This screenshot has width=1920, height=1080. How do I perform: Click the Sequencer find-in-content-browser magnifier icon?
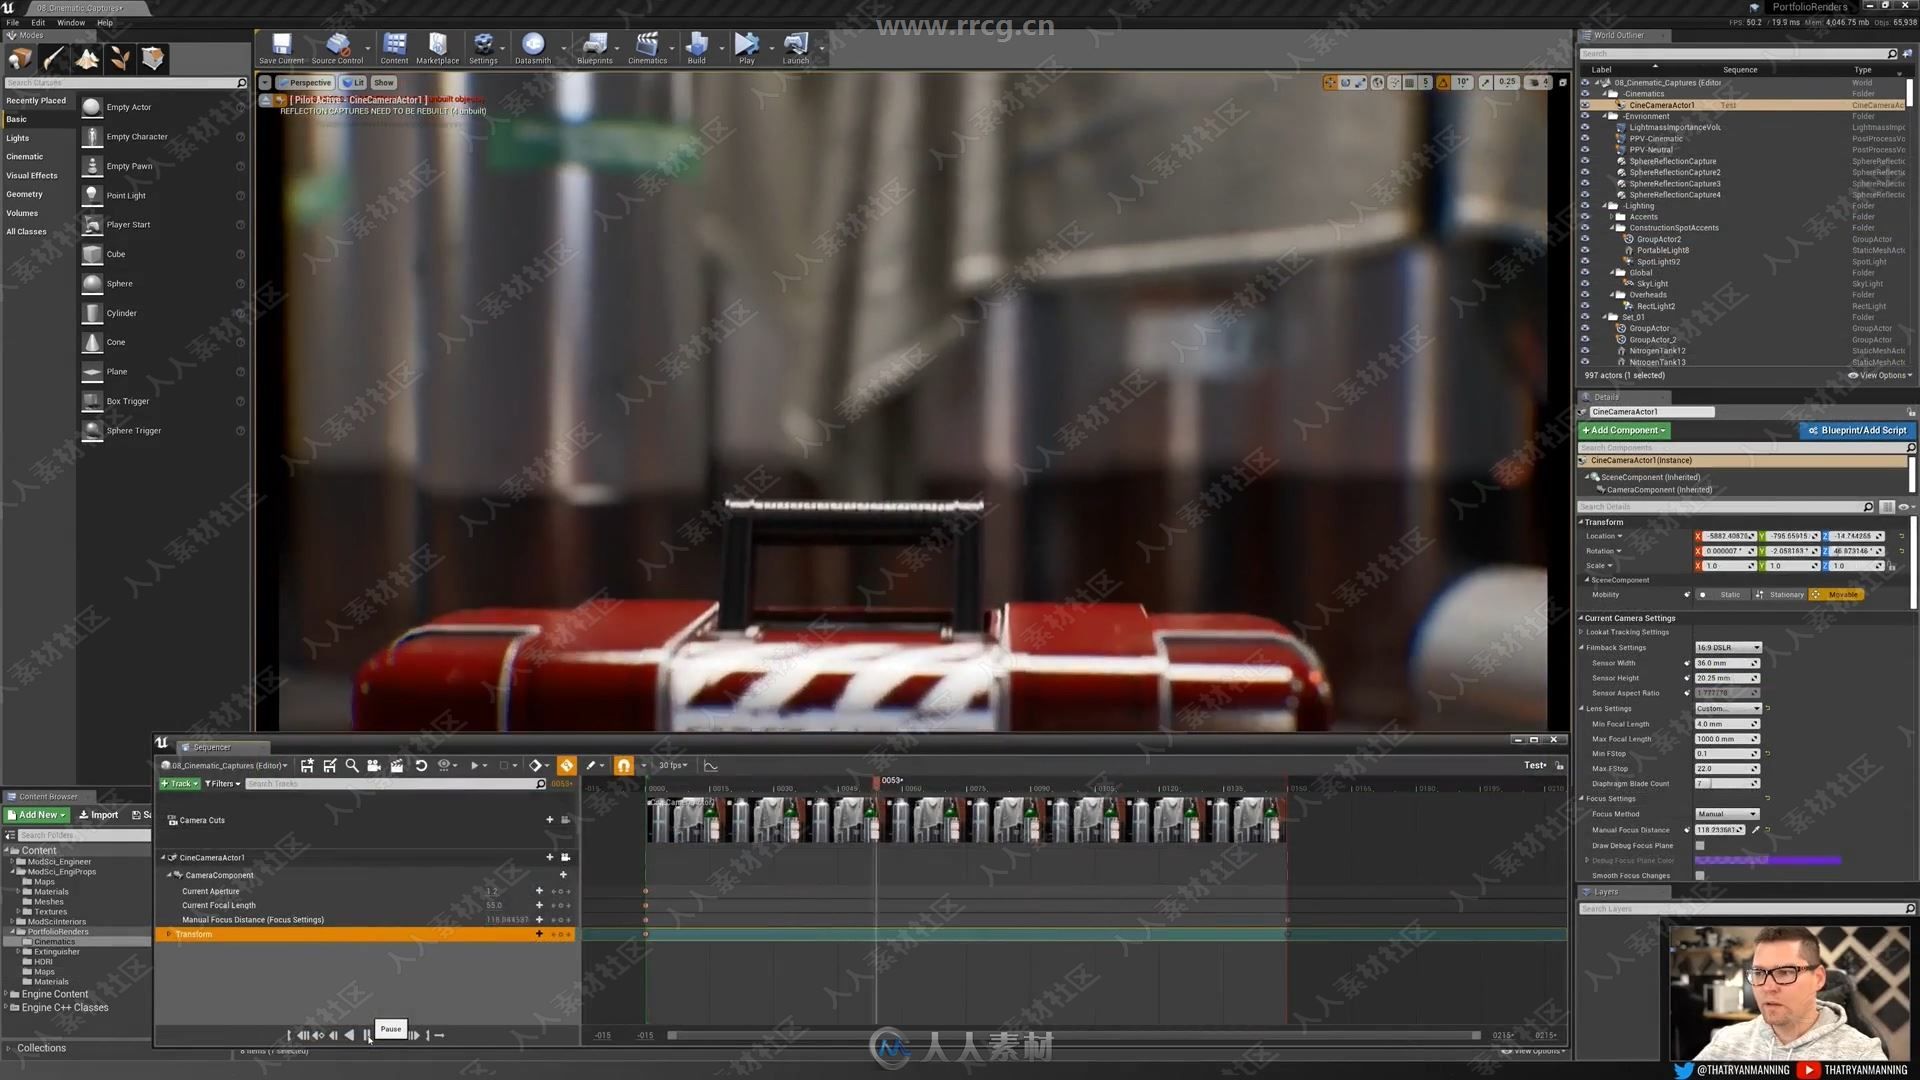(352, 766)
